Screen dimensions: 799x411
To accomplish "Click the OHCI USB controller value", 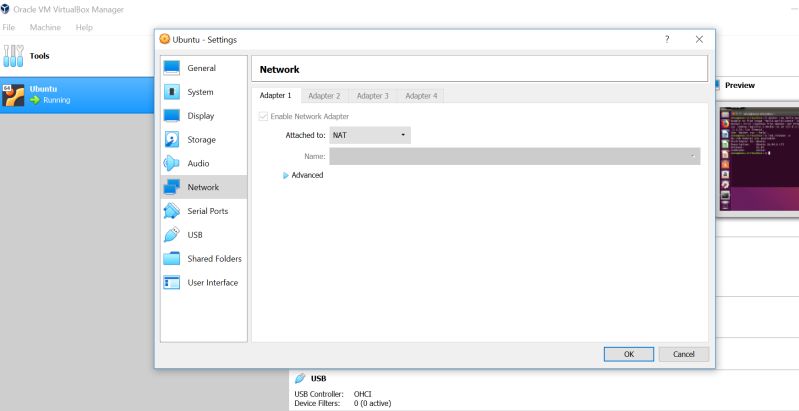I will (x=362, y=394).
